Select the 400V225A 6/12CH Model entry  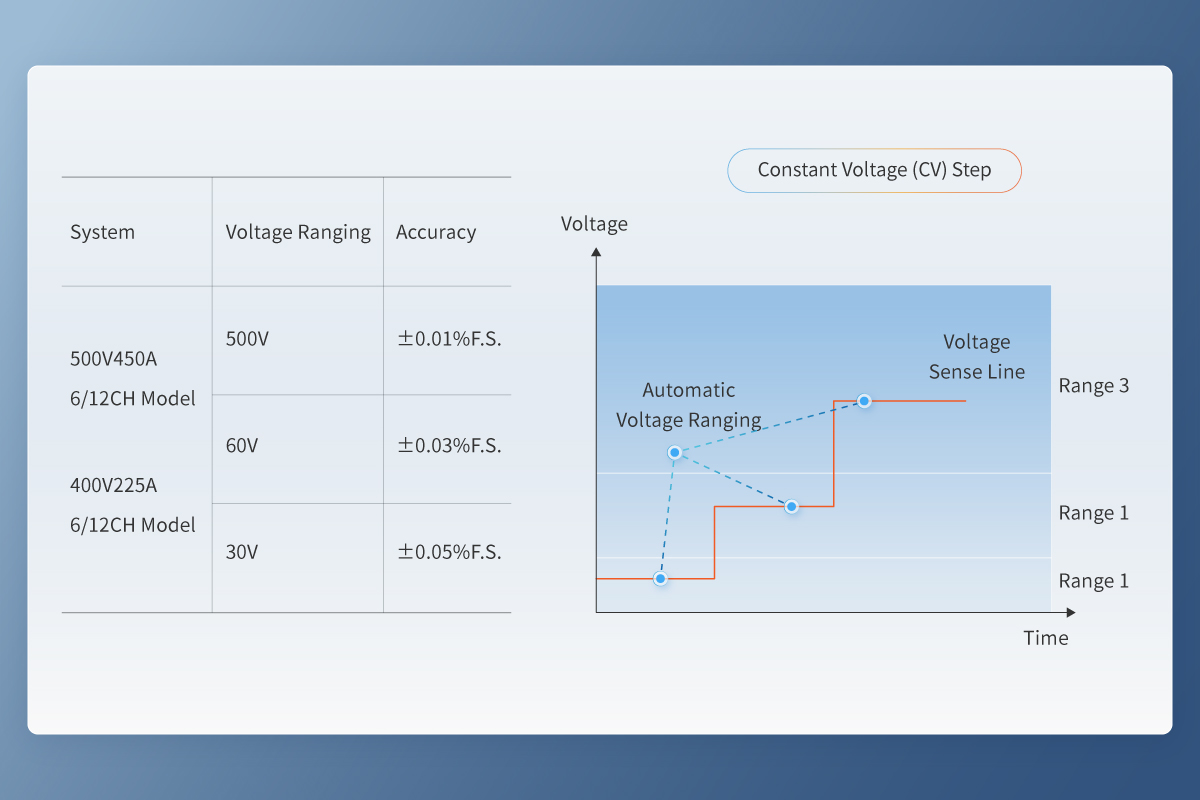tap(132, 505)
